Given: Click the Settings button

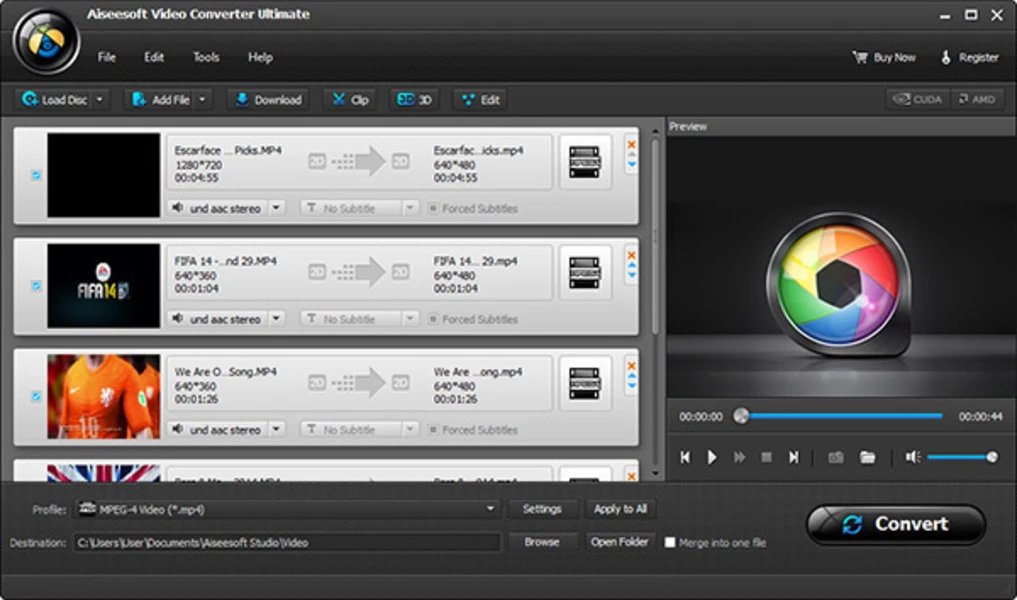Looking at the screenshot, I should pos(542,509).
